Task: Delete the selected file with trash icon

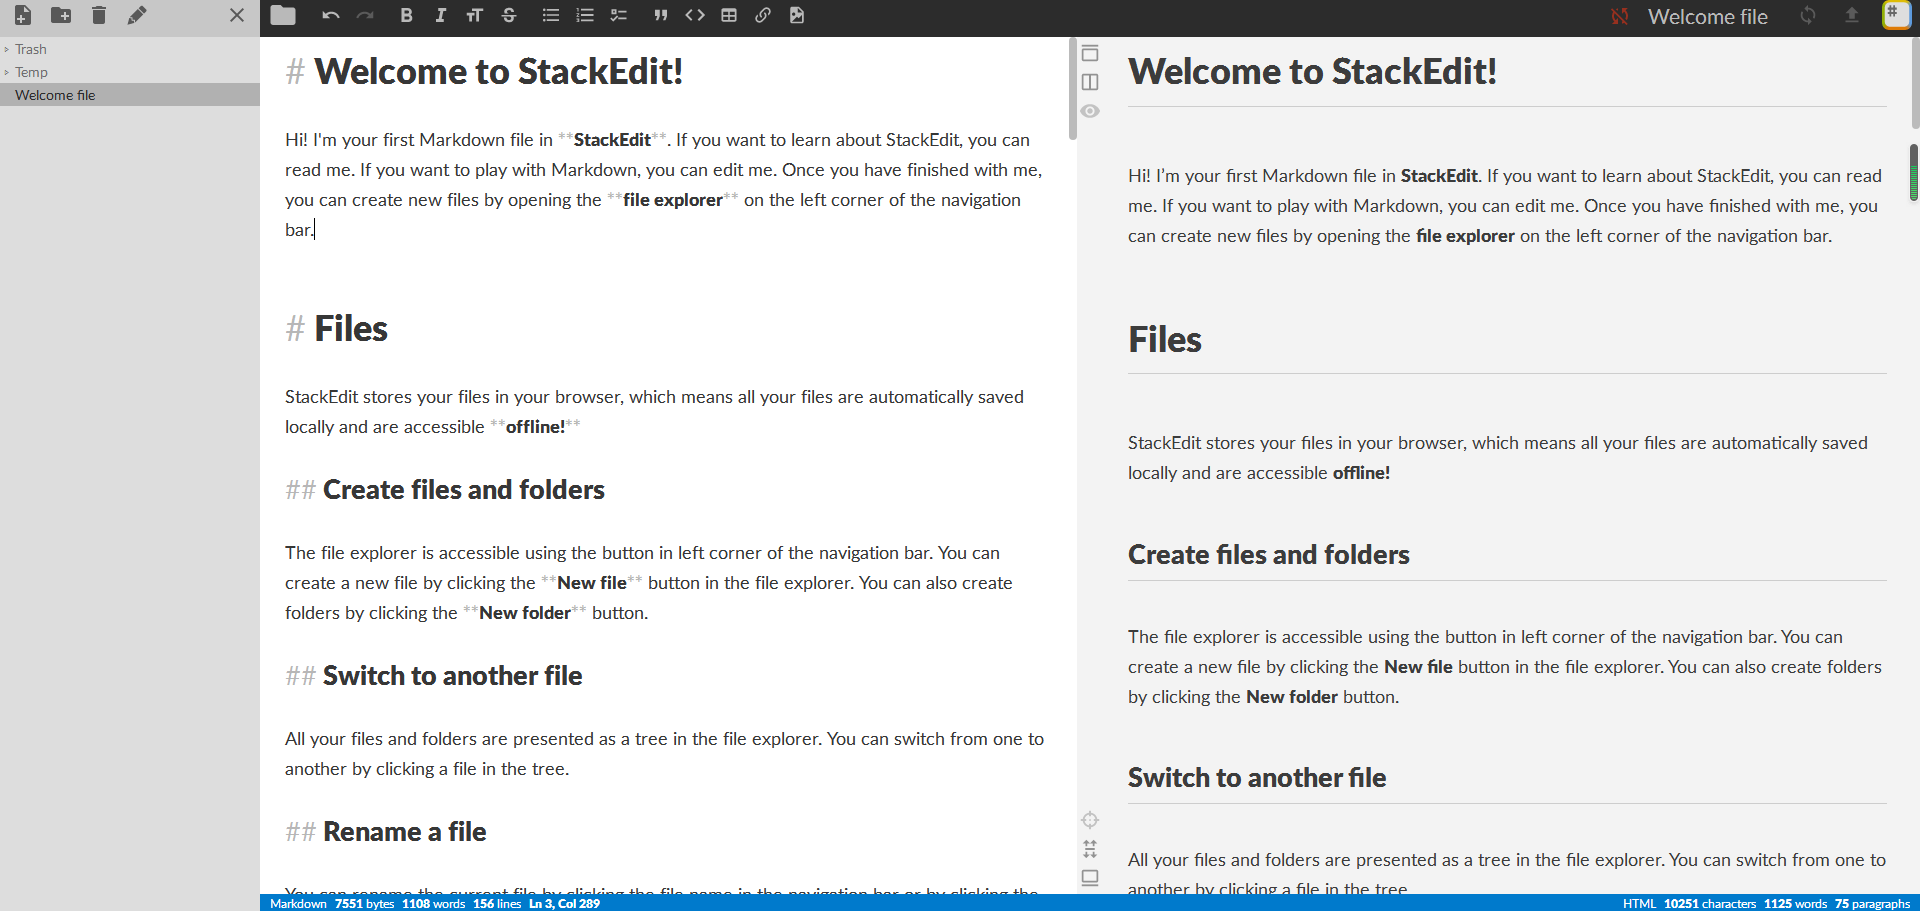Action: pos(99,15)
